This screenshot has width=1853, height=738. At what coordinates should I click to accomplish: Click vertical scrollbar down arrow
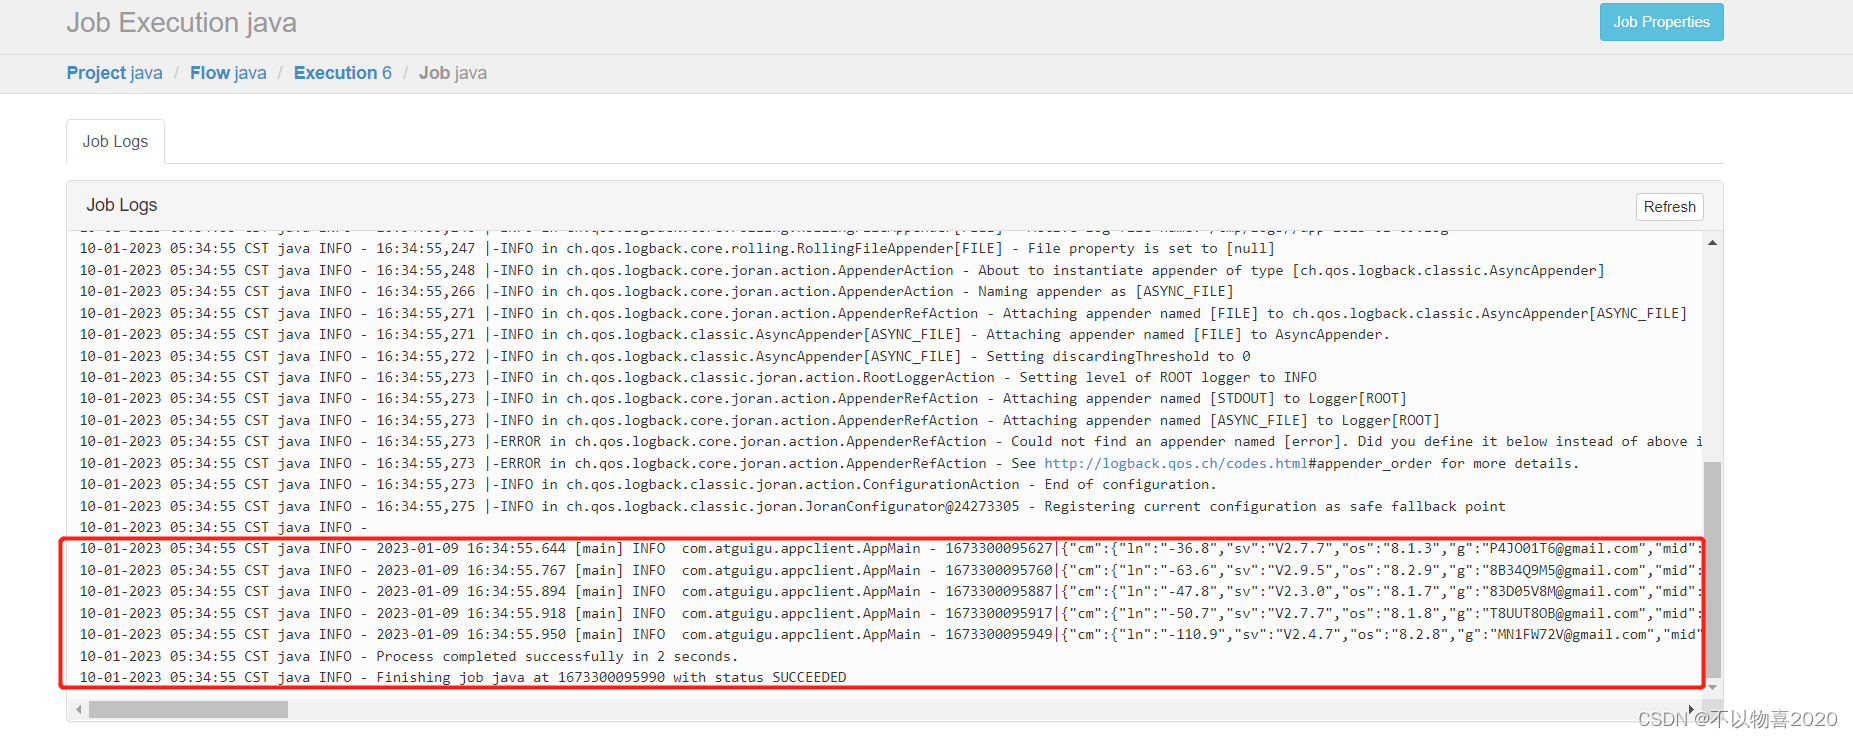(x=1712, y=687)
